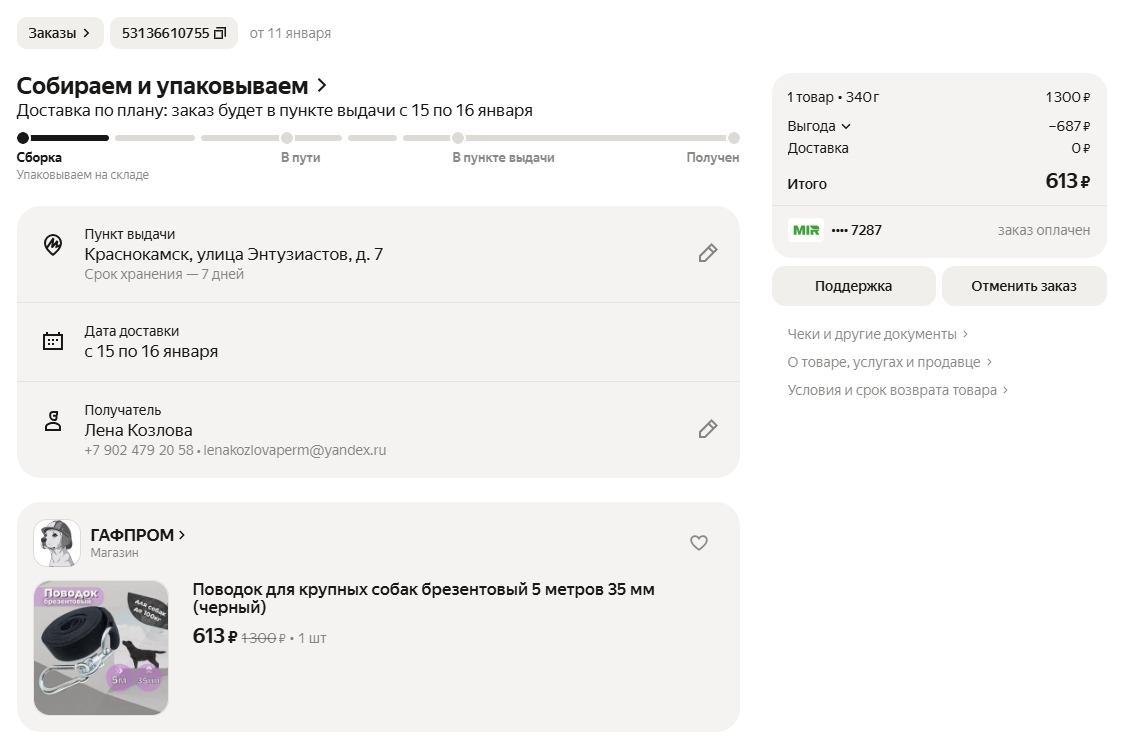Open Условия и срок возврата товара
The width and height of the screenshot is (1129, 738).
pyautogui.click(x=897, y=390)
